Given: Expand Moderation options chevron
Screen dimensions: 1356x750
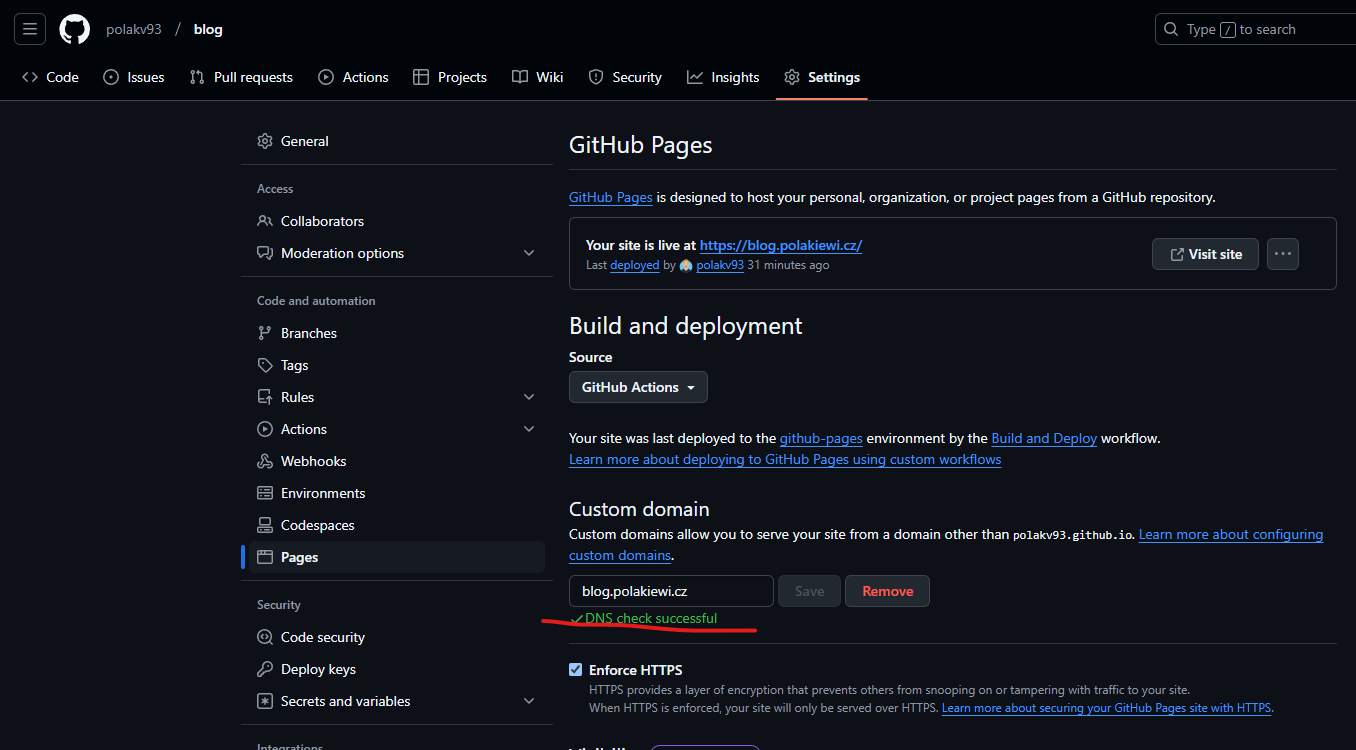Looking at the screenshot, I should 529,253.
